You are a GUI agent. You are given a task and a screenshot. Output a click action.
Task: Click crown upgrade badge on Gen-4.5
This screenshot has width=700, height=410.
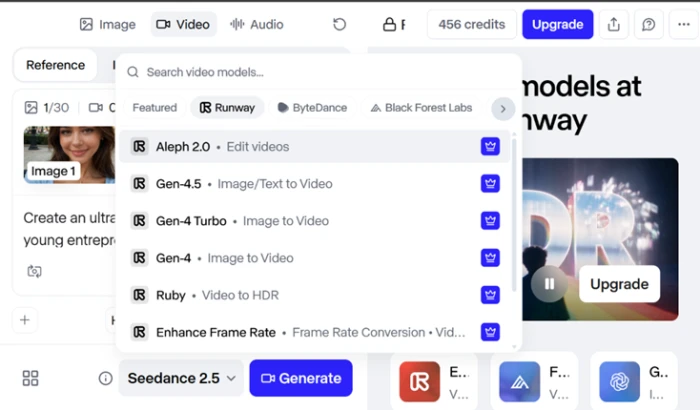tap(490, 184)
